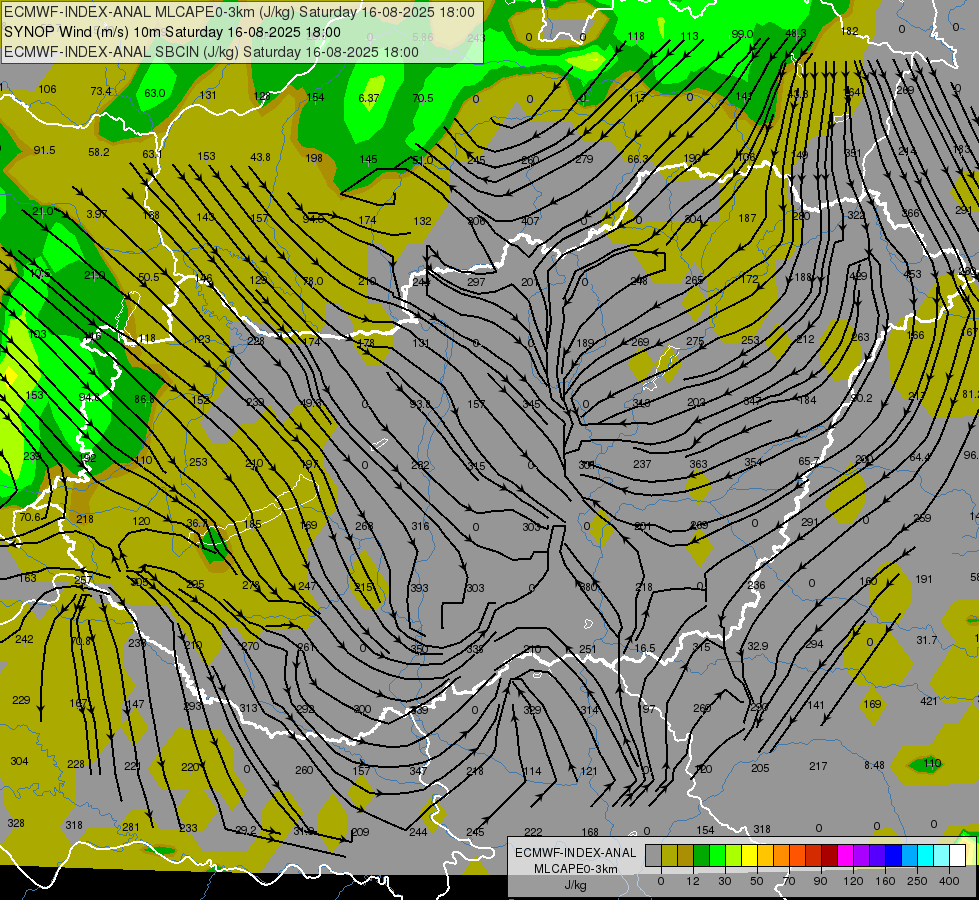Click the map value '407'
Image resolution: width=979 pixels, height=900 pixels.
530,220
